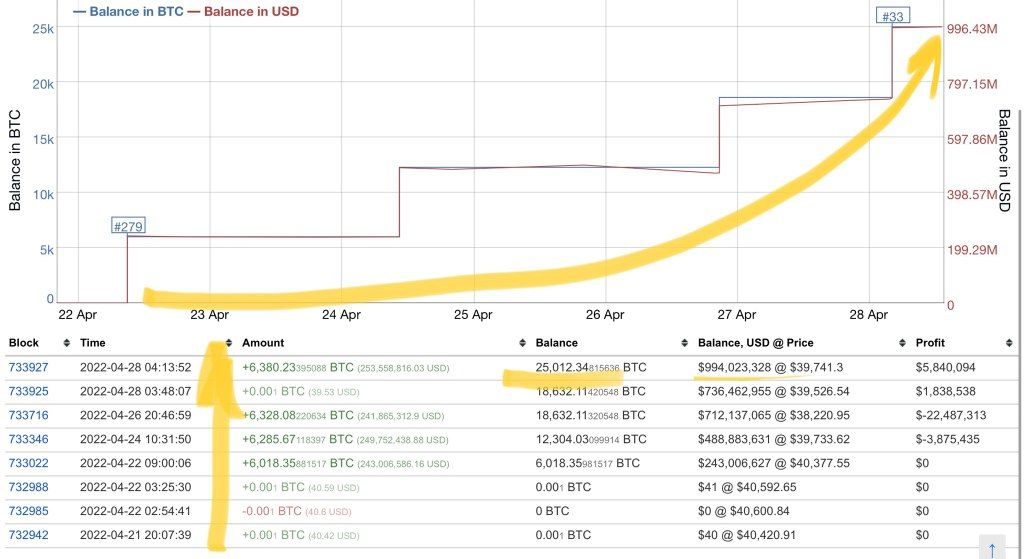Click the scroll-to-top arrow button
Viewport: 1024px width, 559px height.
[x=991, y=547]
